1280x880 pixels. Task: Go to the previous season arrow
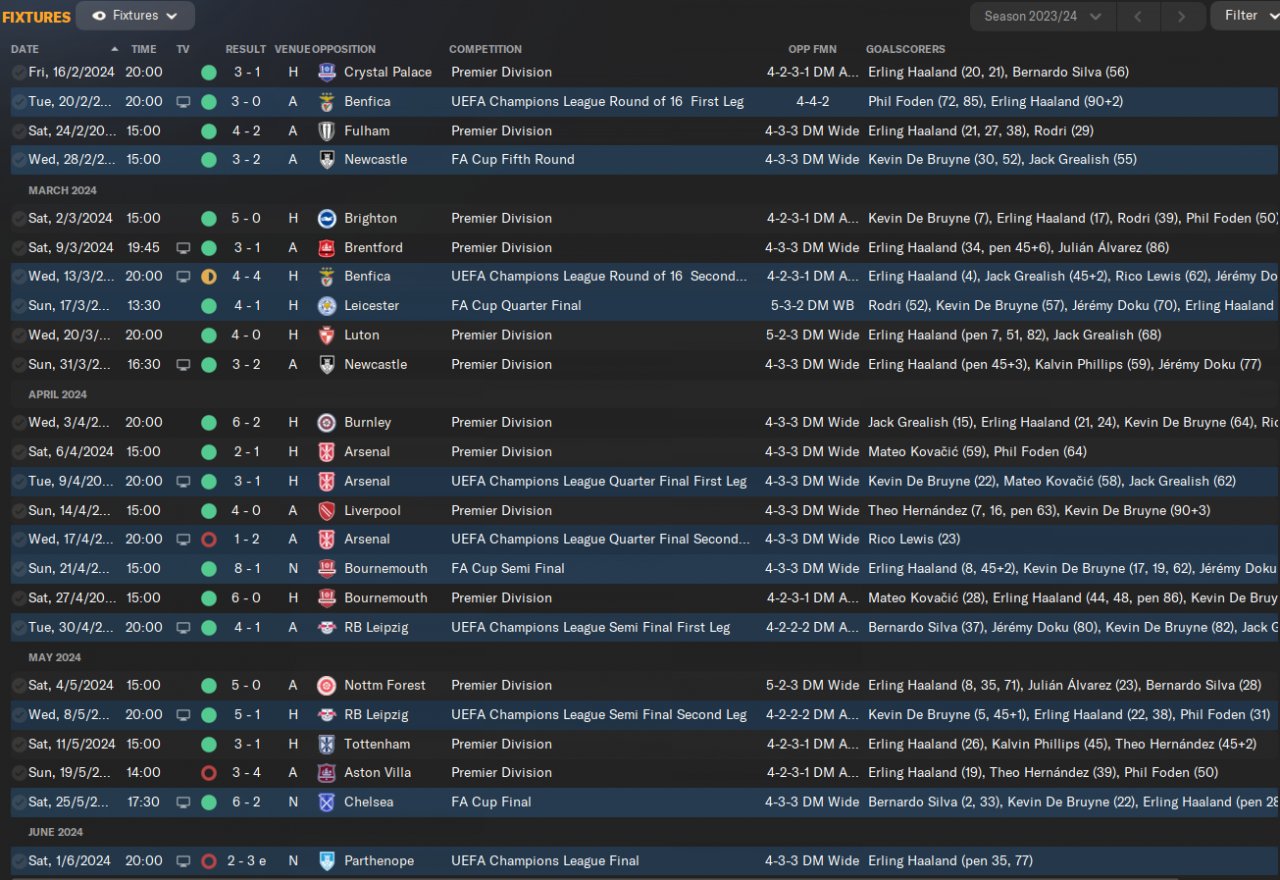pos(1139,16)
